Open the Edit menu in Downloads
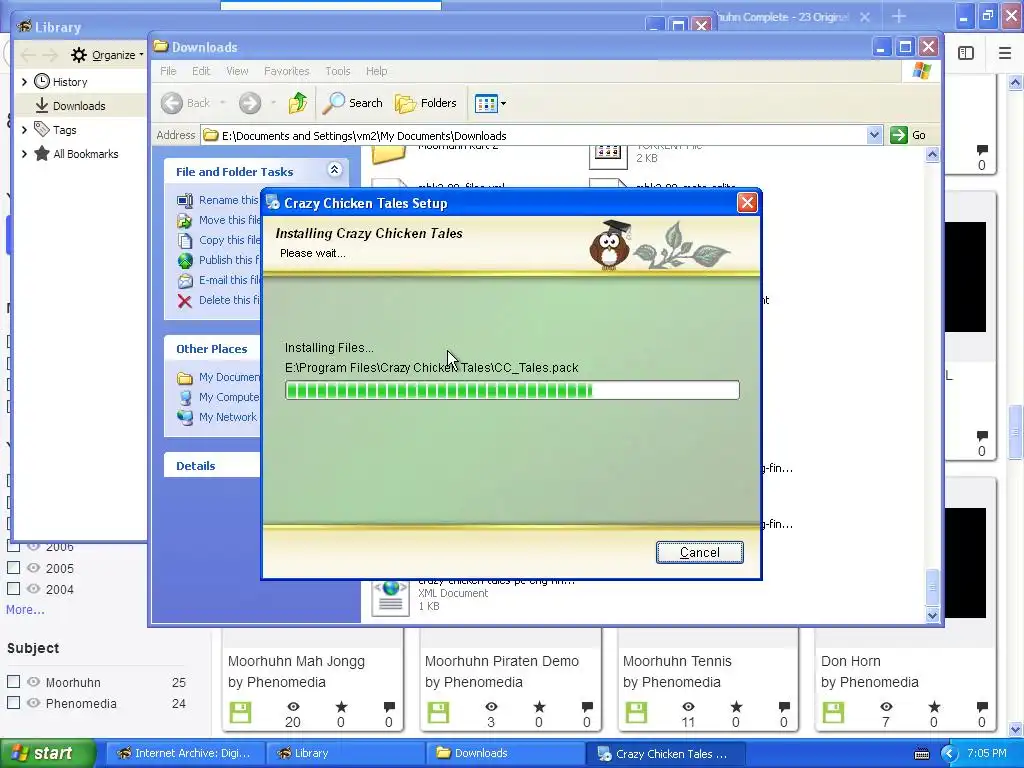This screenshot has width=1024, height=768. pyautogui.click(x=200, y=71)
